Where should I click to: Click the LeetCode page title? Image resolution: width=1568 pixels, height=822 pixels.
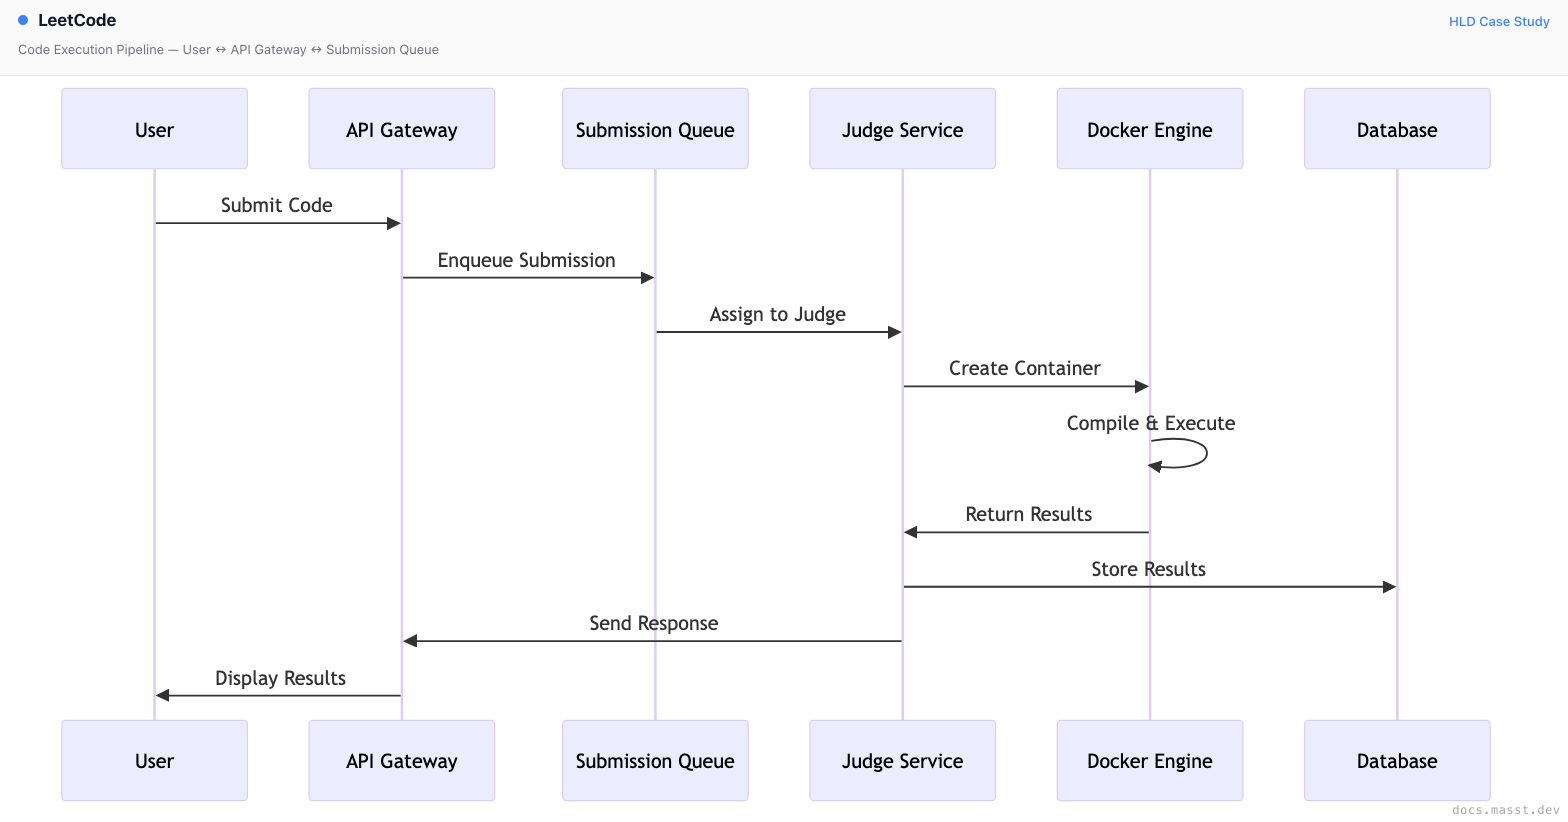pos(77,20)
